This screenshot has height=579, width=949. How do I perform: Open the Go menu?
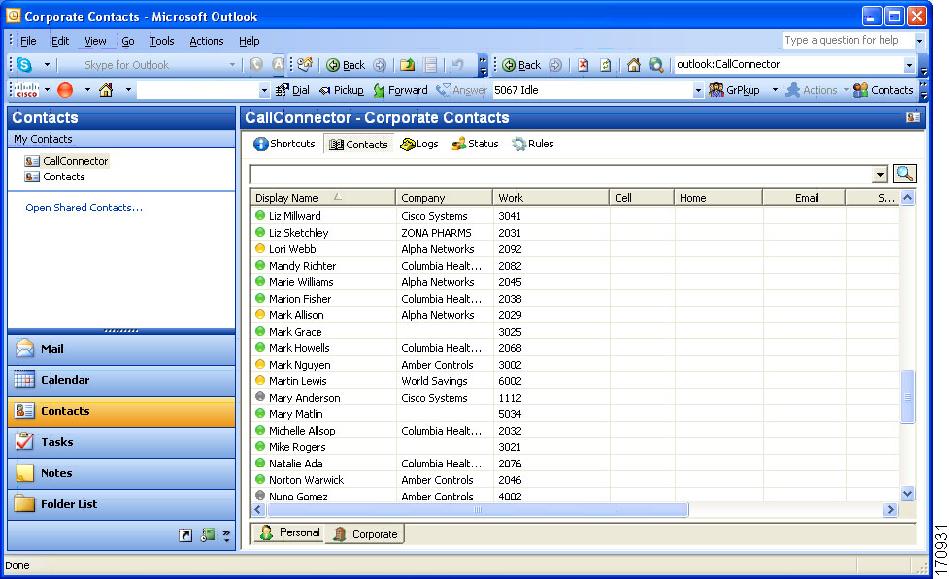(128, 41)
